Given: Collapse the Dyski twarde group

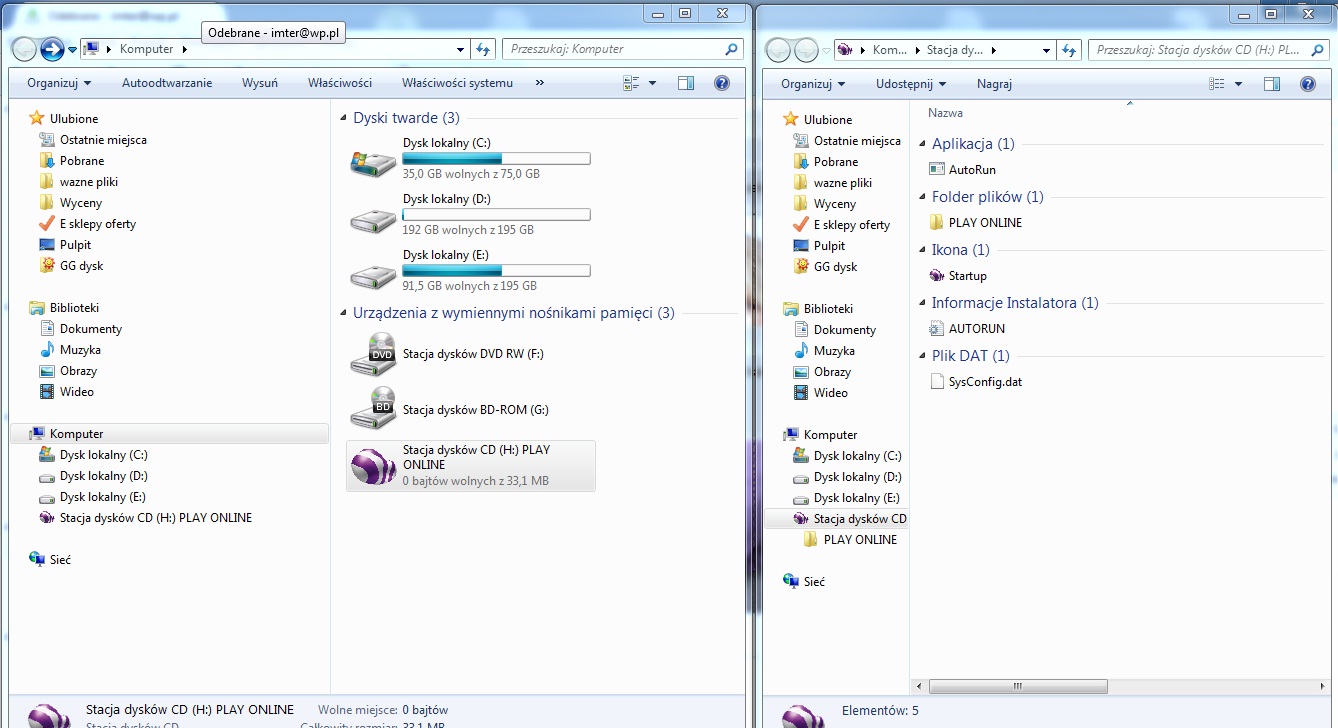Looking at the screenshot, I should (343, 118).
